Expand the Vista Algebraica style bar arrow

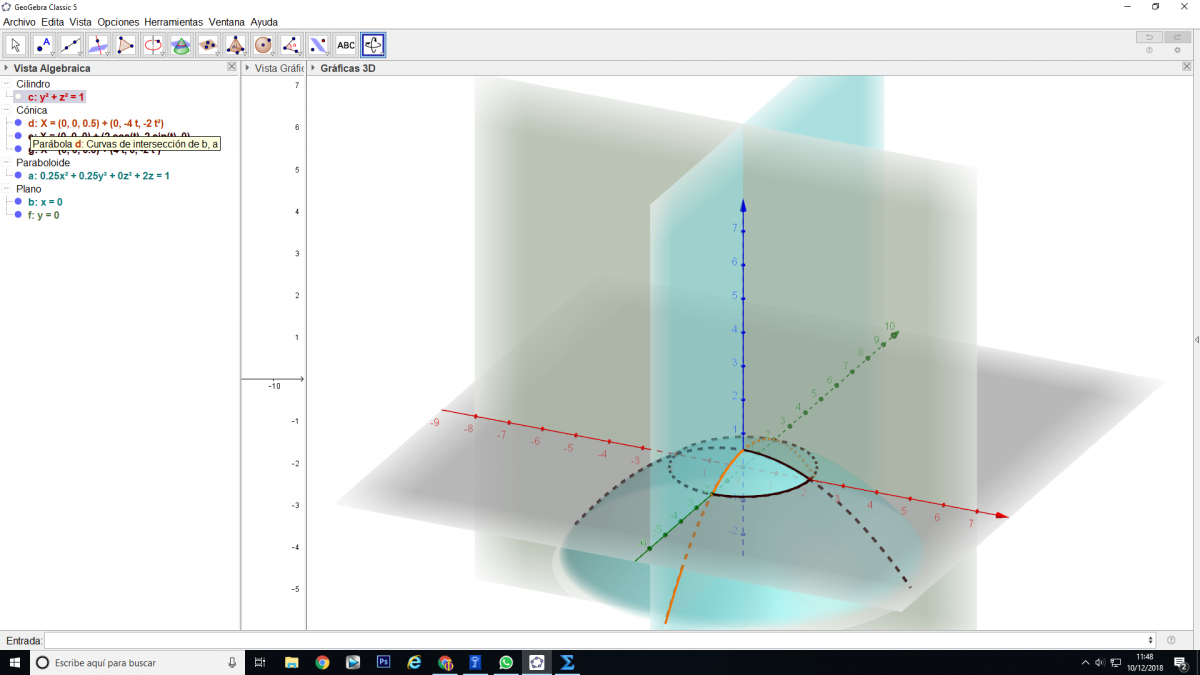(x=6, y=68)
